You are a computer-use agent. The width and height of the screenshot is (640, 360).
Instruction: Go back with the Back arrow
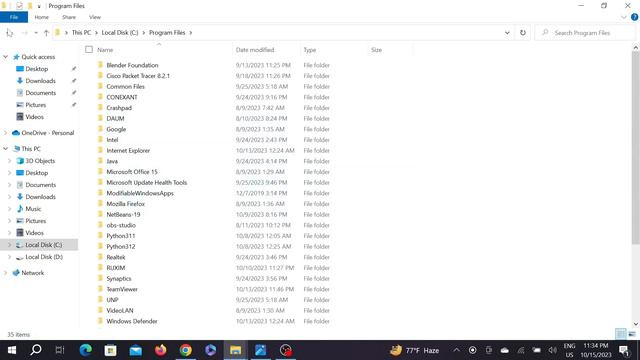click(10, 33)
